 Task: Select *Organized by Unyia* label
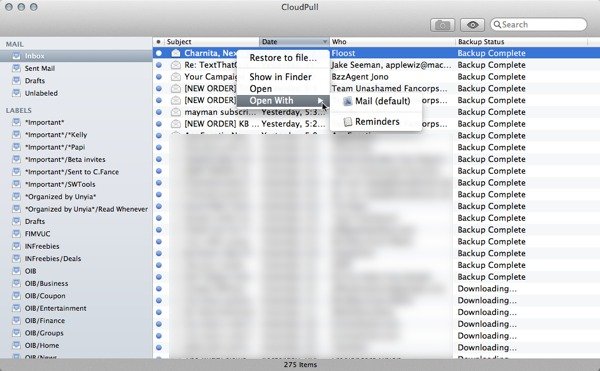(x=76, y=197)
